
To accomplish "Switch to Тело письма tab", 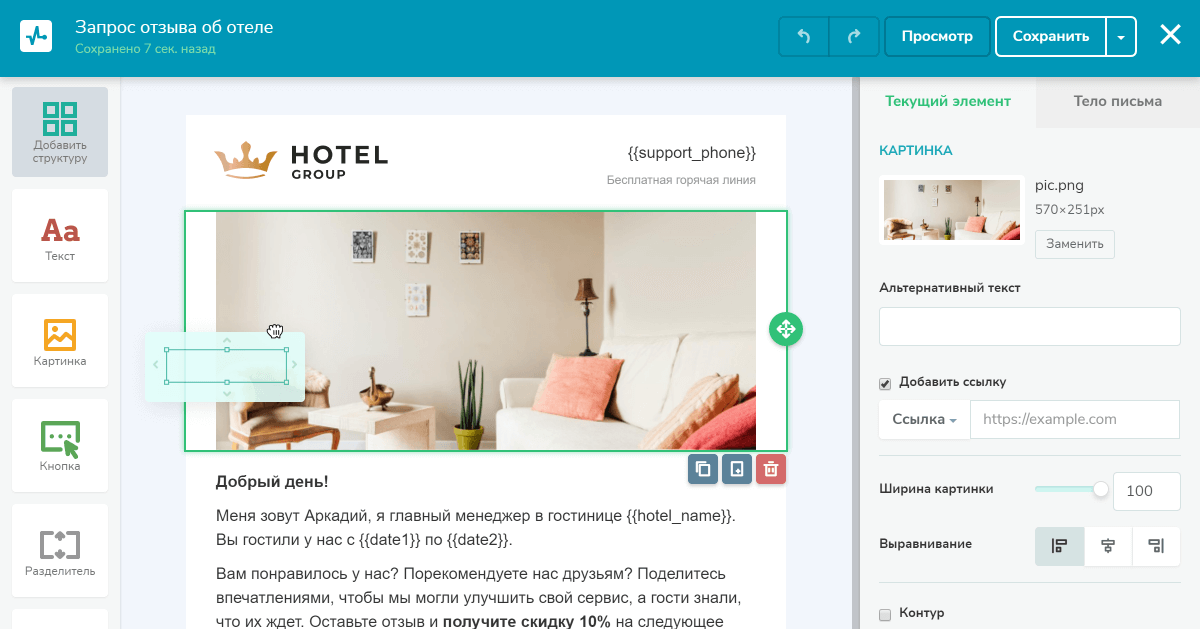I will pos(1118,101).
